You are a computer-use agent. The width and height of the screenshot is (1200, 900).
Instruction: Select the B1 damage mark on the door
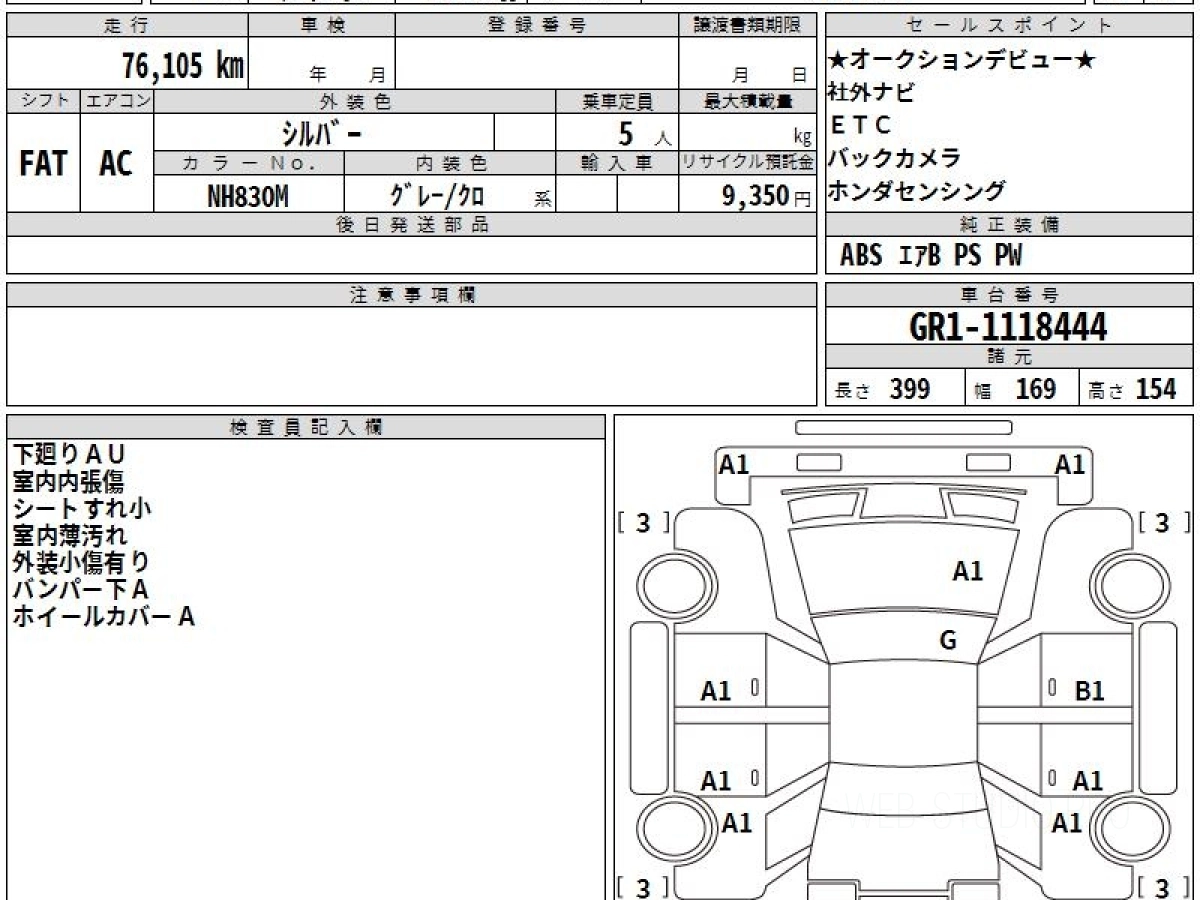click(x=1089, y=690)
